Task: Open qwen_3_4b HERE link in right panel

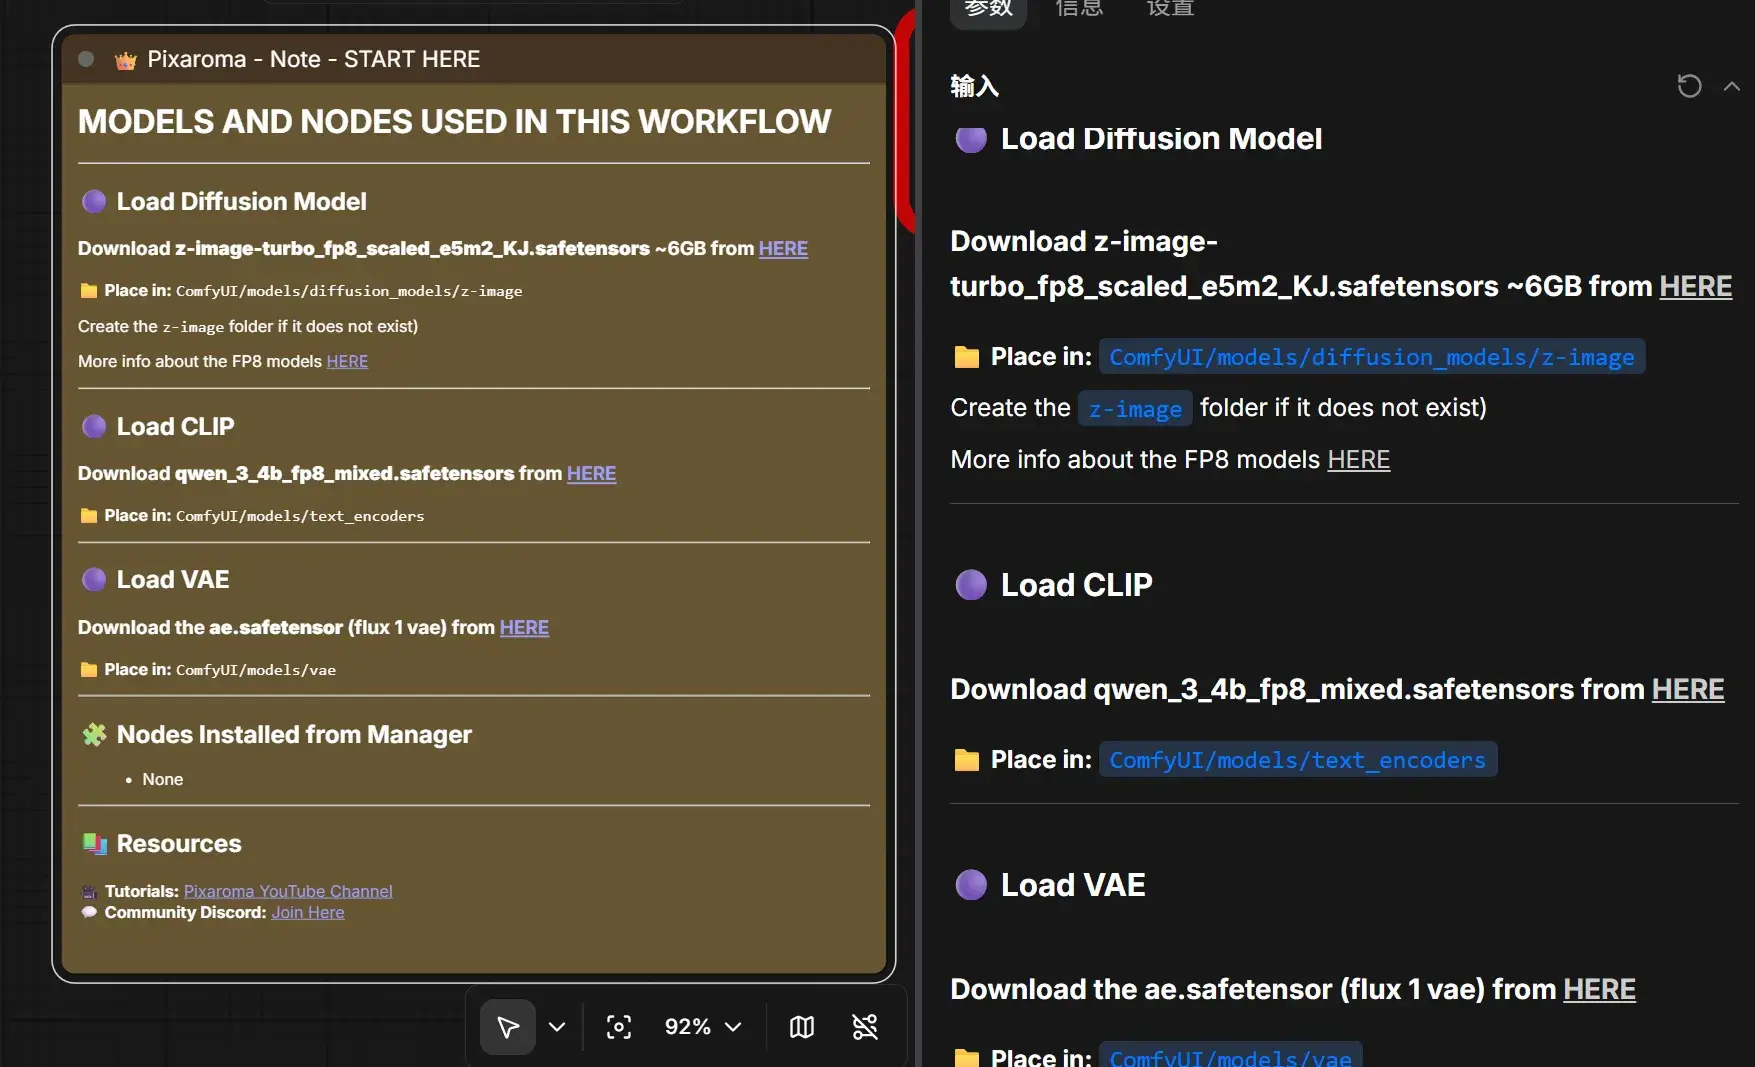Action: click(1687, 689)
